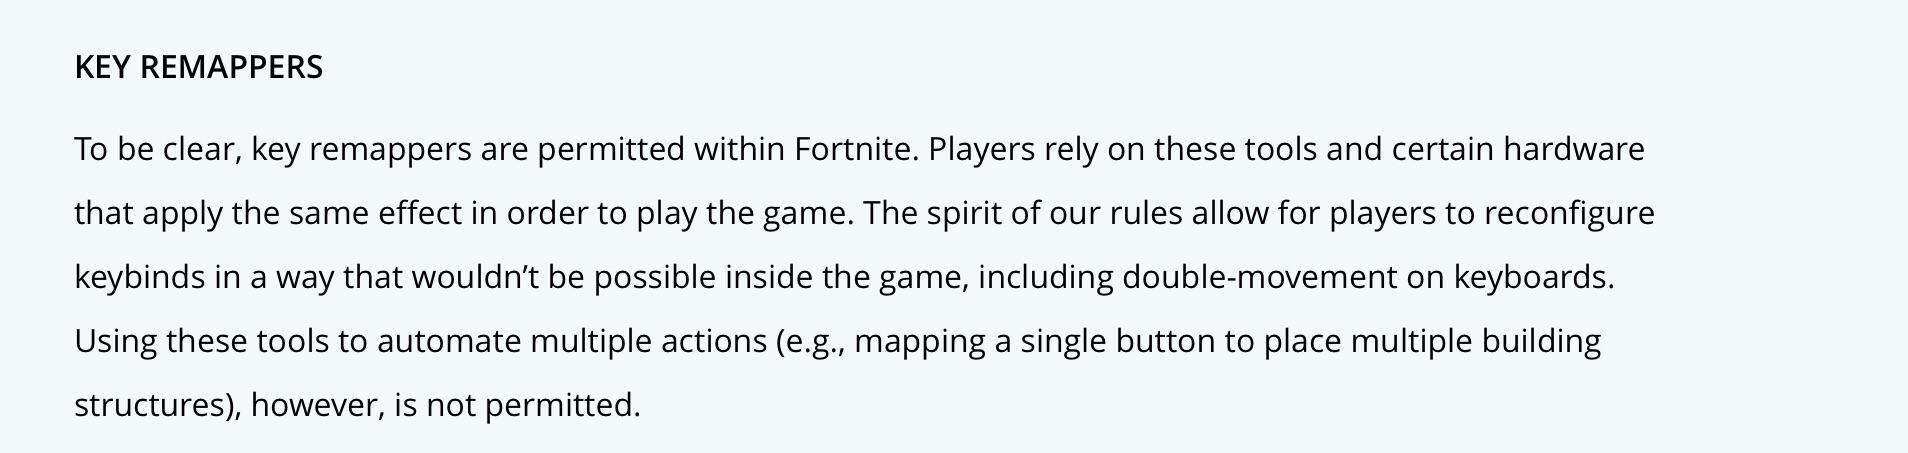1908x453 pixels.
Task: Click the word 'keybinds' at line start
Action: pyautogui.click(x=140, y=277)
